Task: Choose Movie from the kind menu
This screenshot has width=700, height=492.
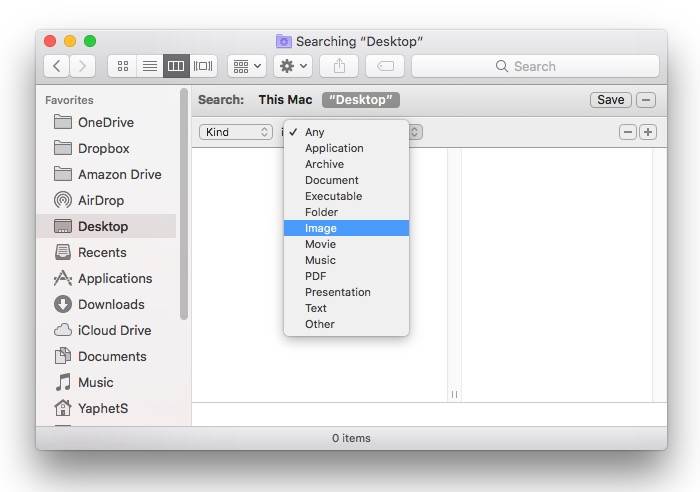Action: tap(346, 244)
